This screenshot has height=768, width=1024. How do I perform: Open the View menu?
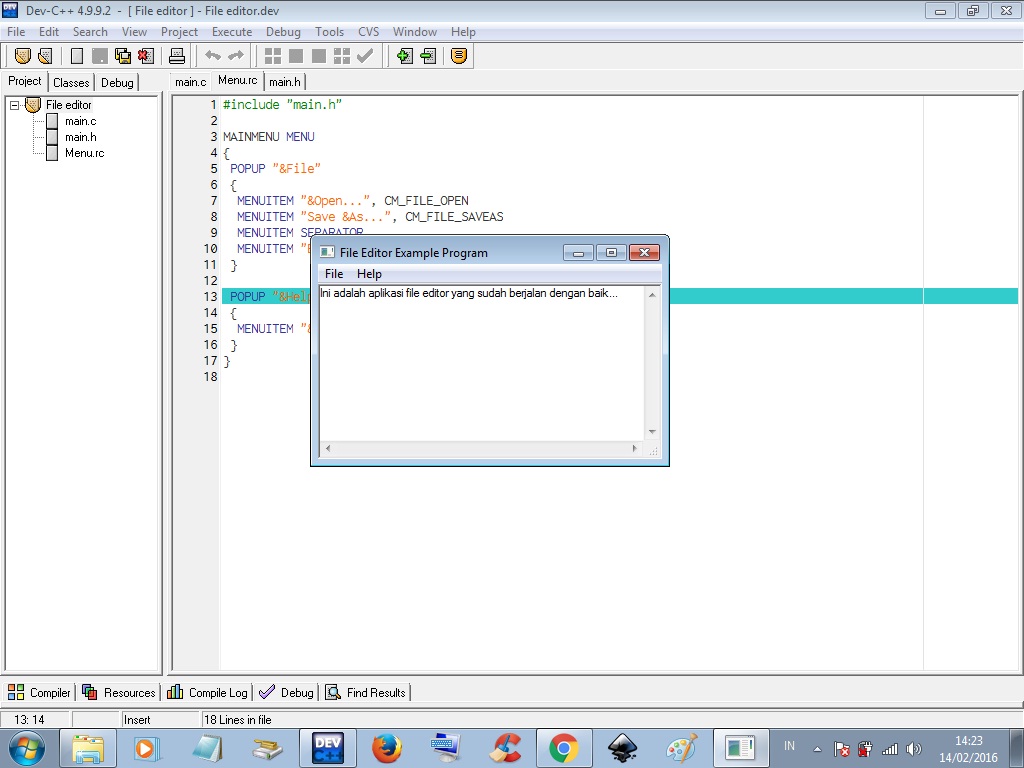pyautogui.click(x=135, y=32)
